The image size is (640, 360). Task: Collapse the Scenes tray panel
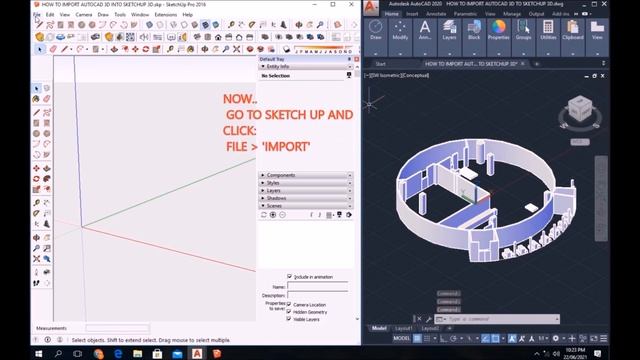click(263, 206)
